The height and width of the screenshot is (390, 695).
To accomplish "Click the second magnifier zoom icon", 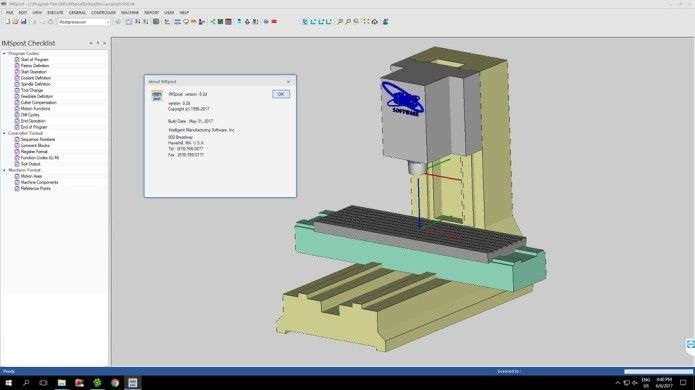I will pos(348,22).
